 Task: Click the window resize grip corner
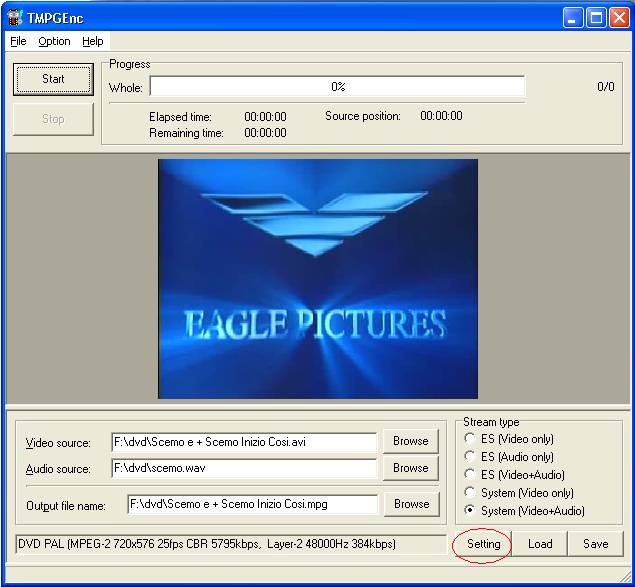pyautogui.click(x=625, y=576)
